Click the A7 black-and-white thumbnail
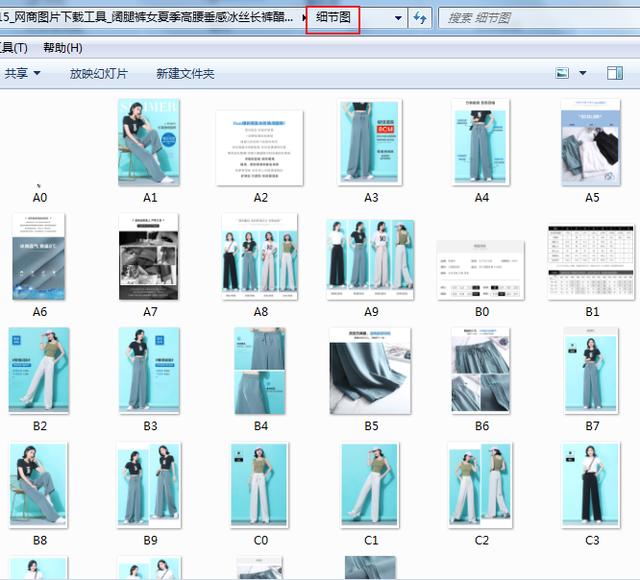 pyautogui.click(x=150, y=257)
